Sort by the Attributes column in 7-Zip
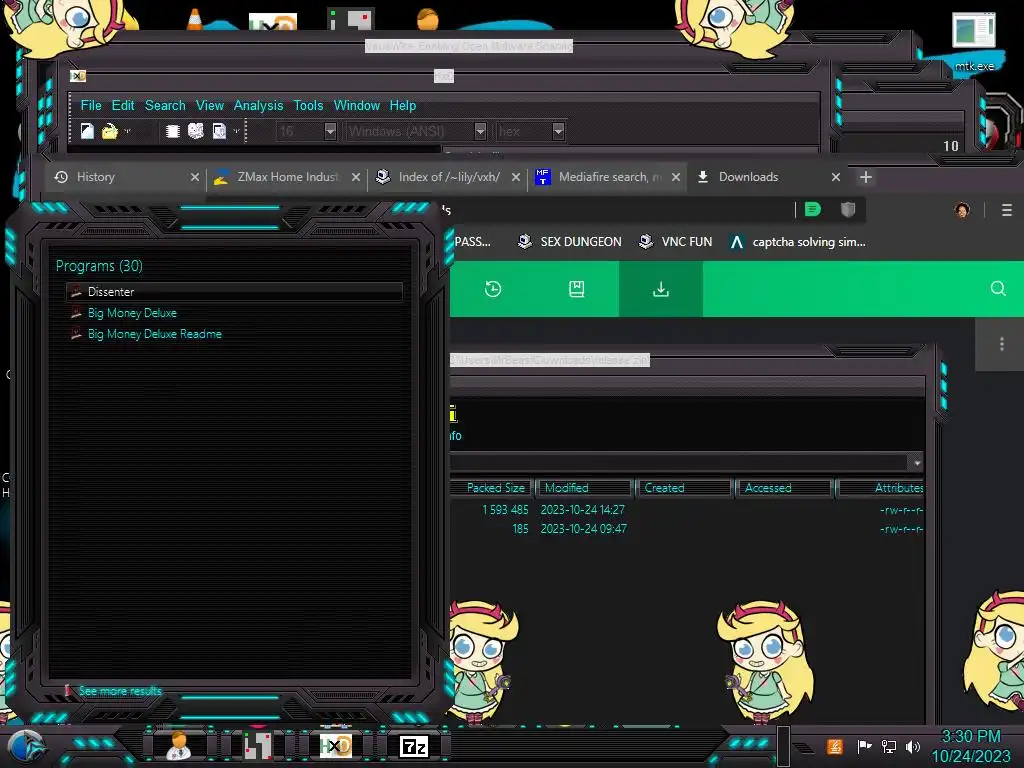The width and height of the screenshot is (1024, 768). point(880,488)
